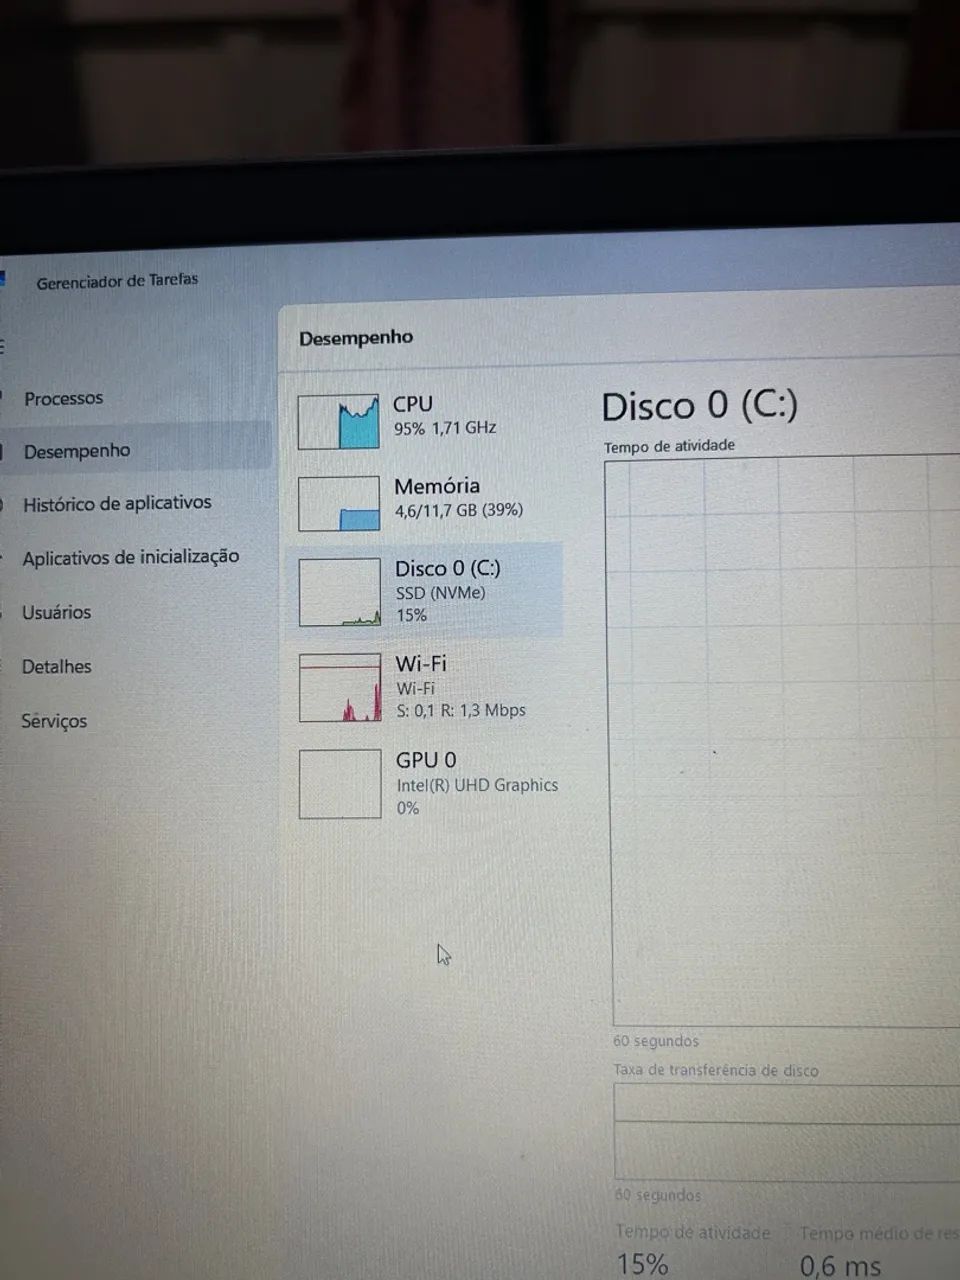Click the Gerenciador de Tarefas window title
The image size is (960, 1280).
[117, 282]
